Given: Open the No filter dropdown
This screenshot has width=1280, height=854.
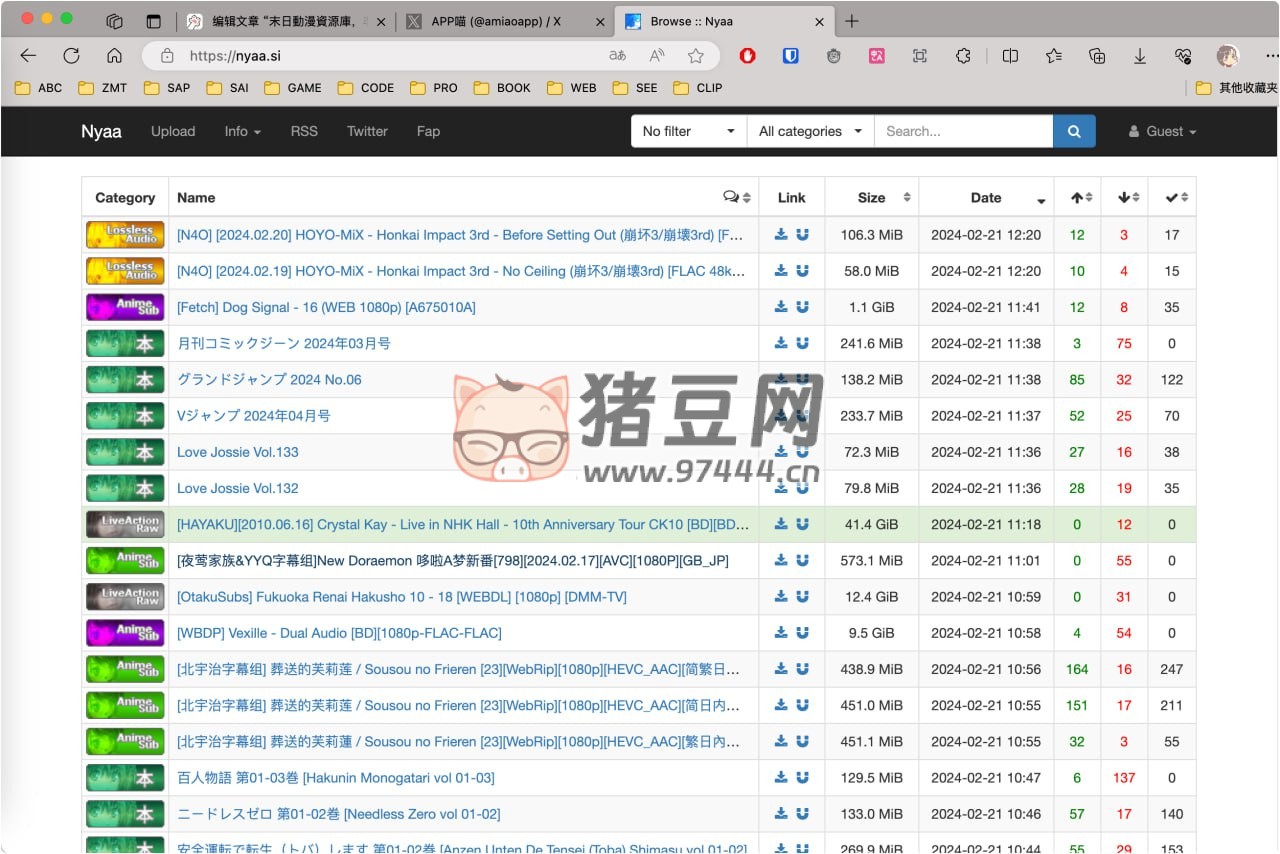Looking at the screenshot, I should coord(689,131).
